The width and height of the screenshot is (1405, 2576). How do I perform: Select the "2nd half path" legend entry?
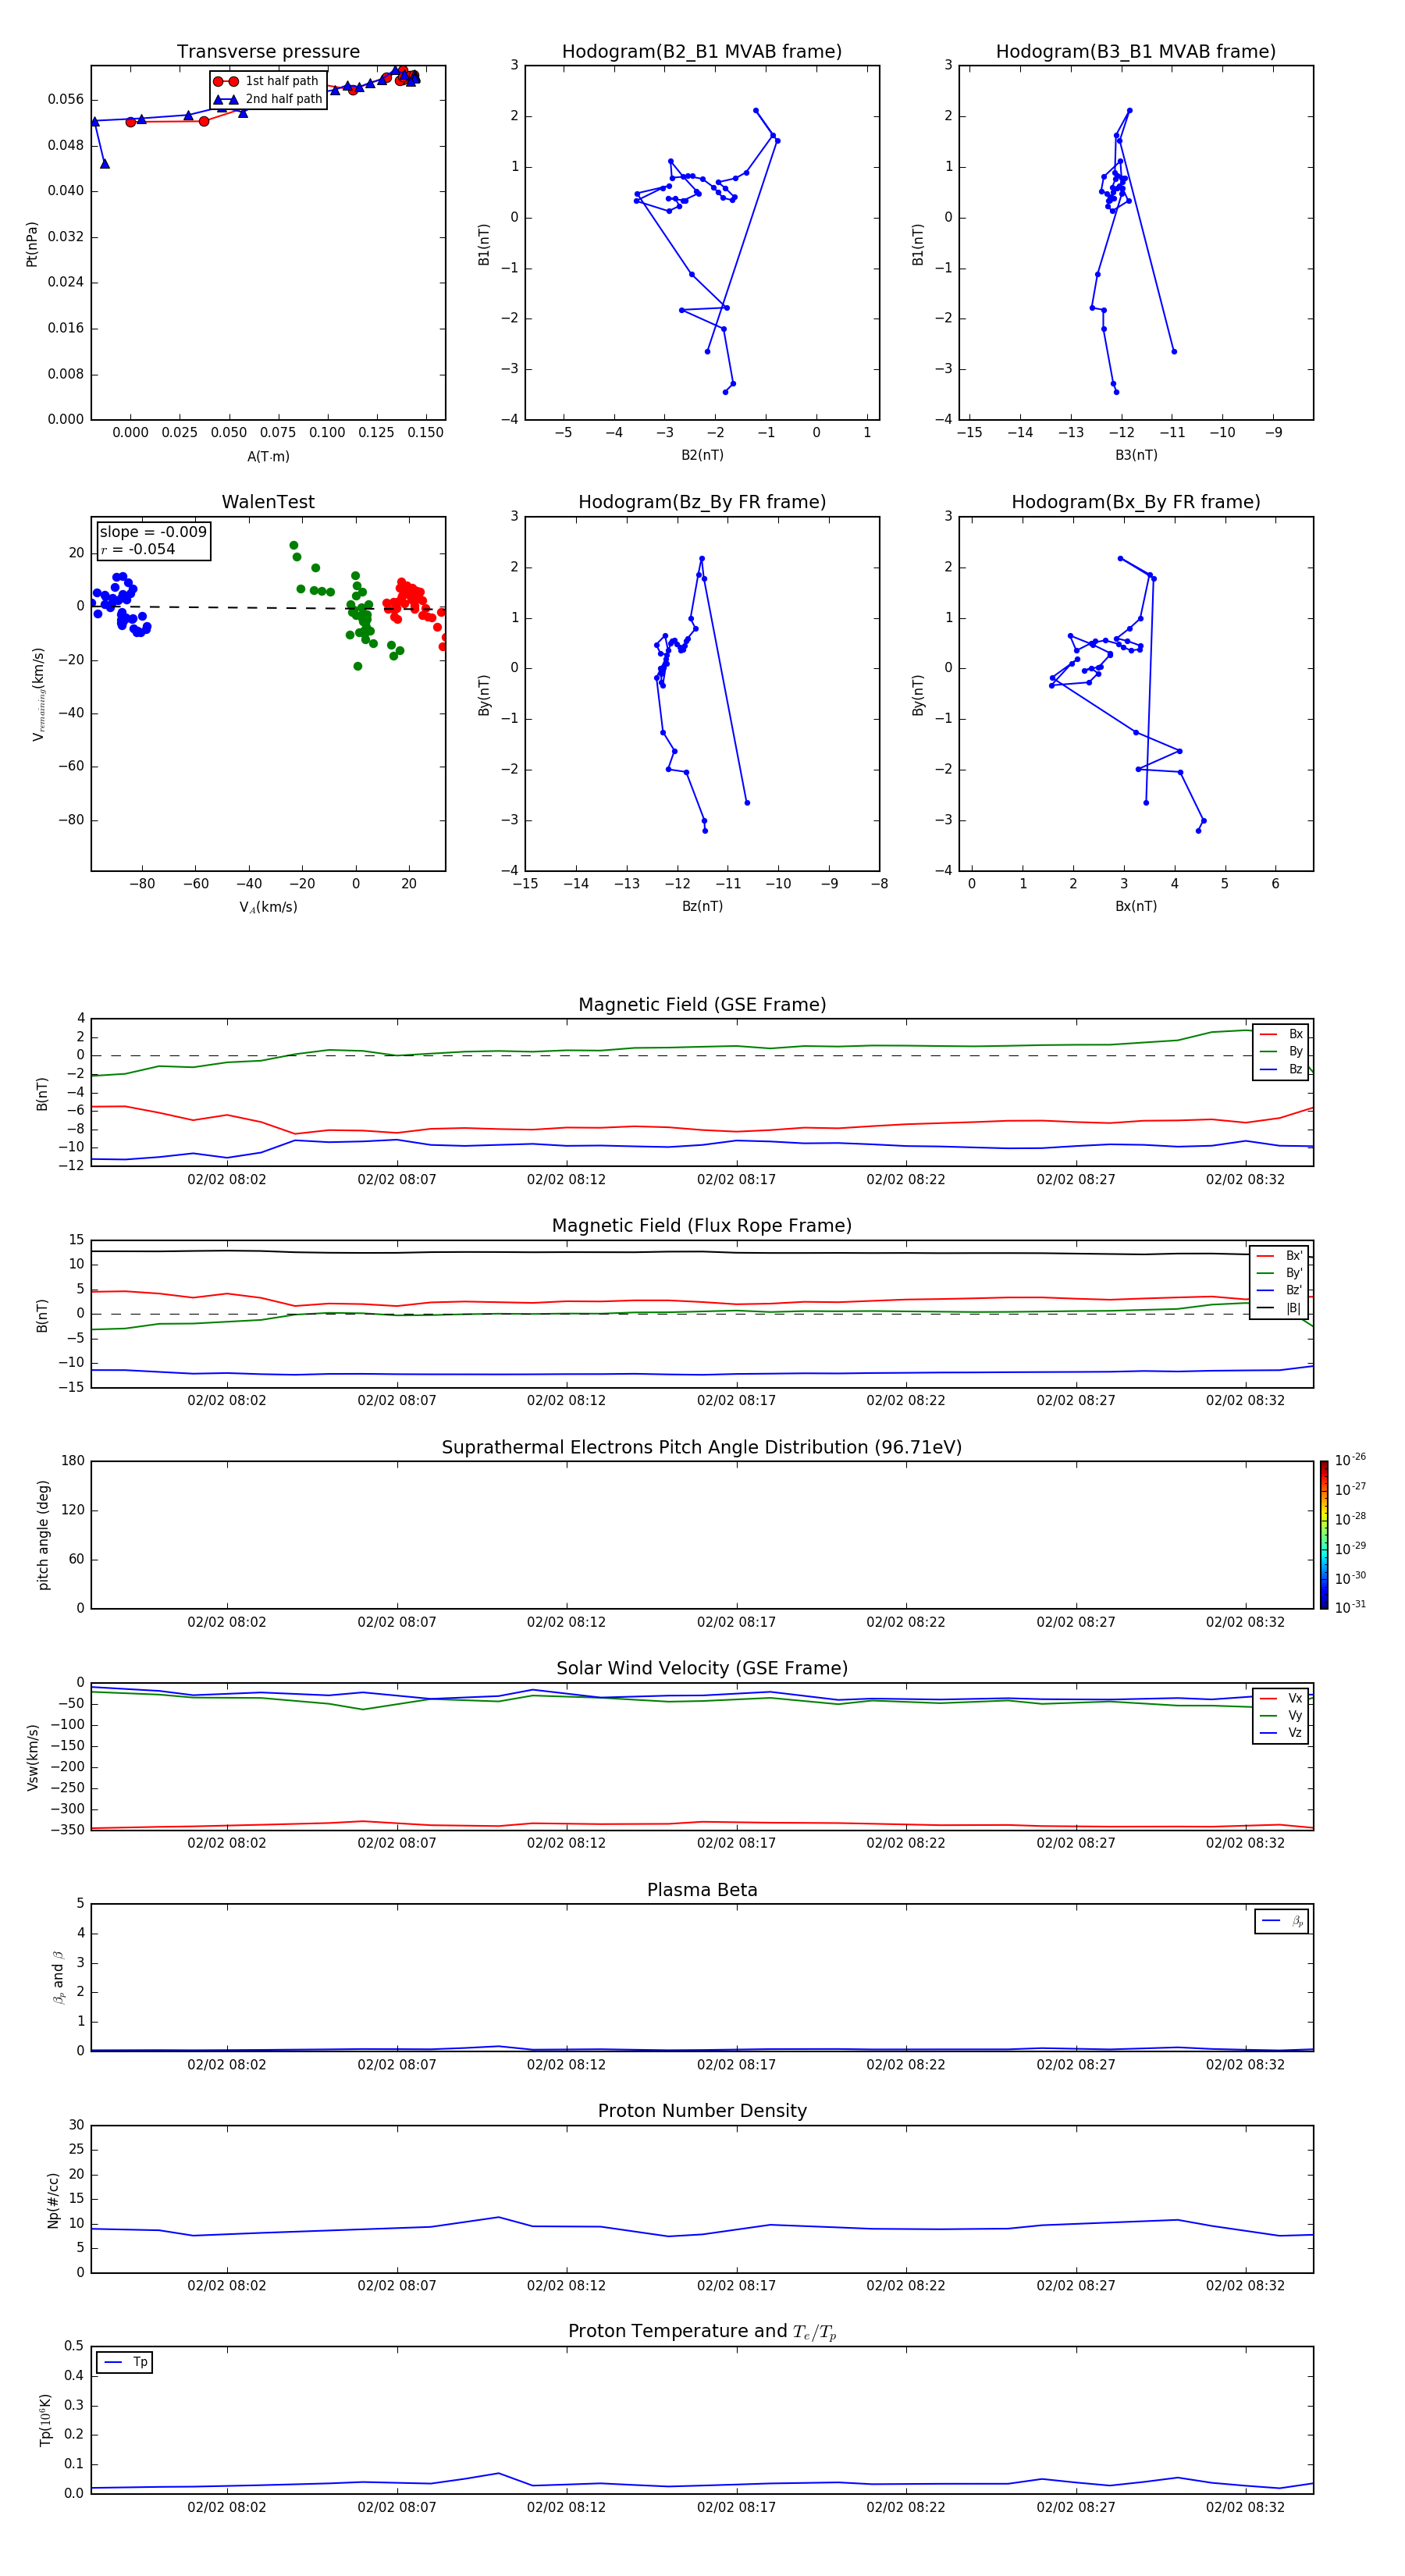click(268, 99)
